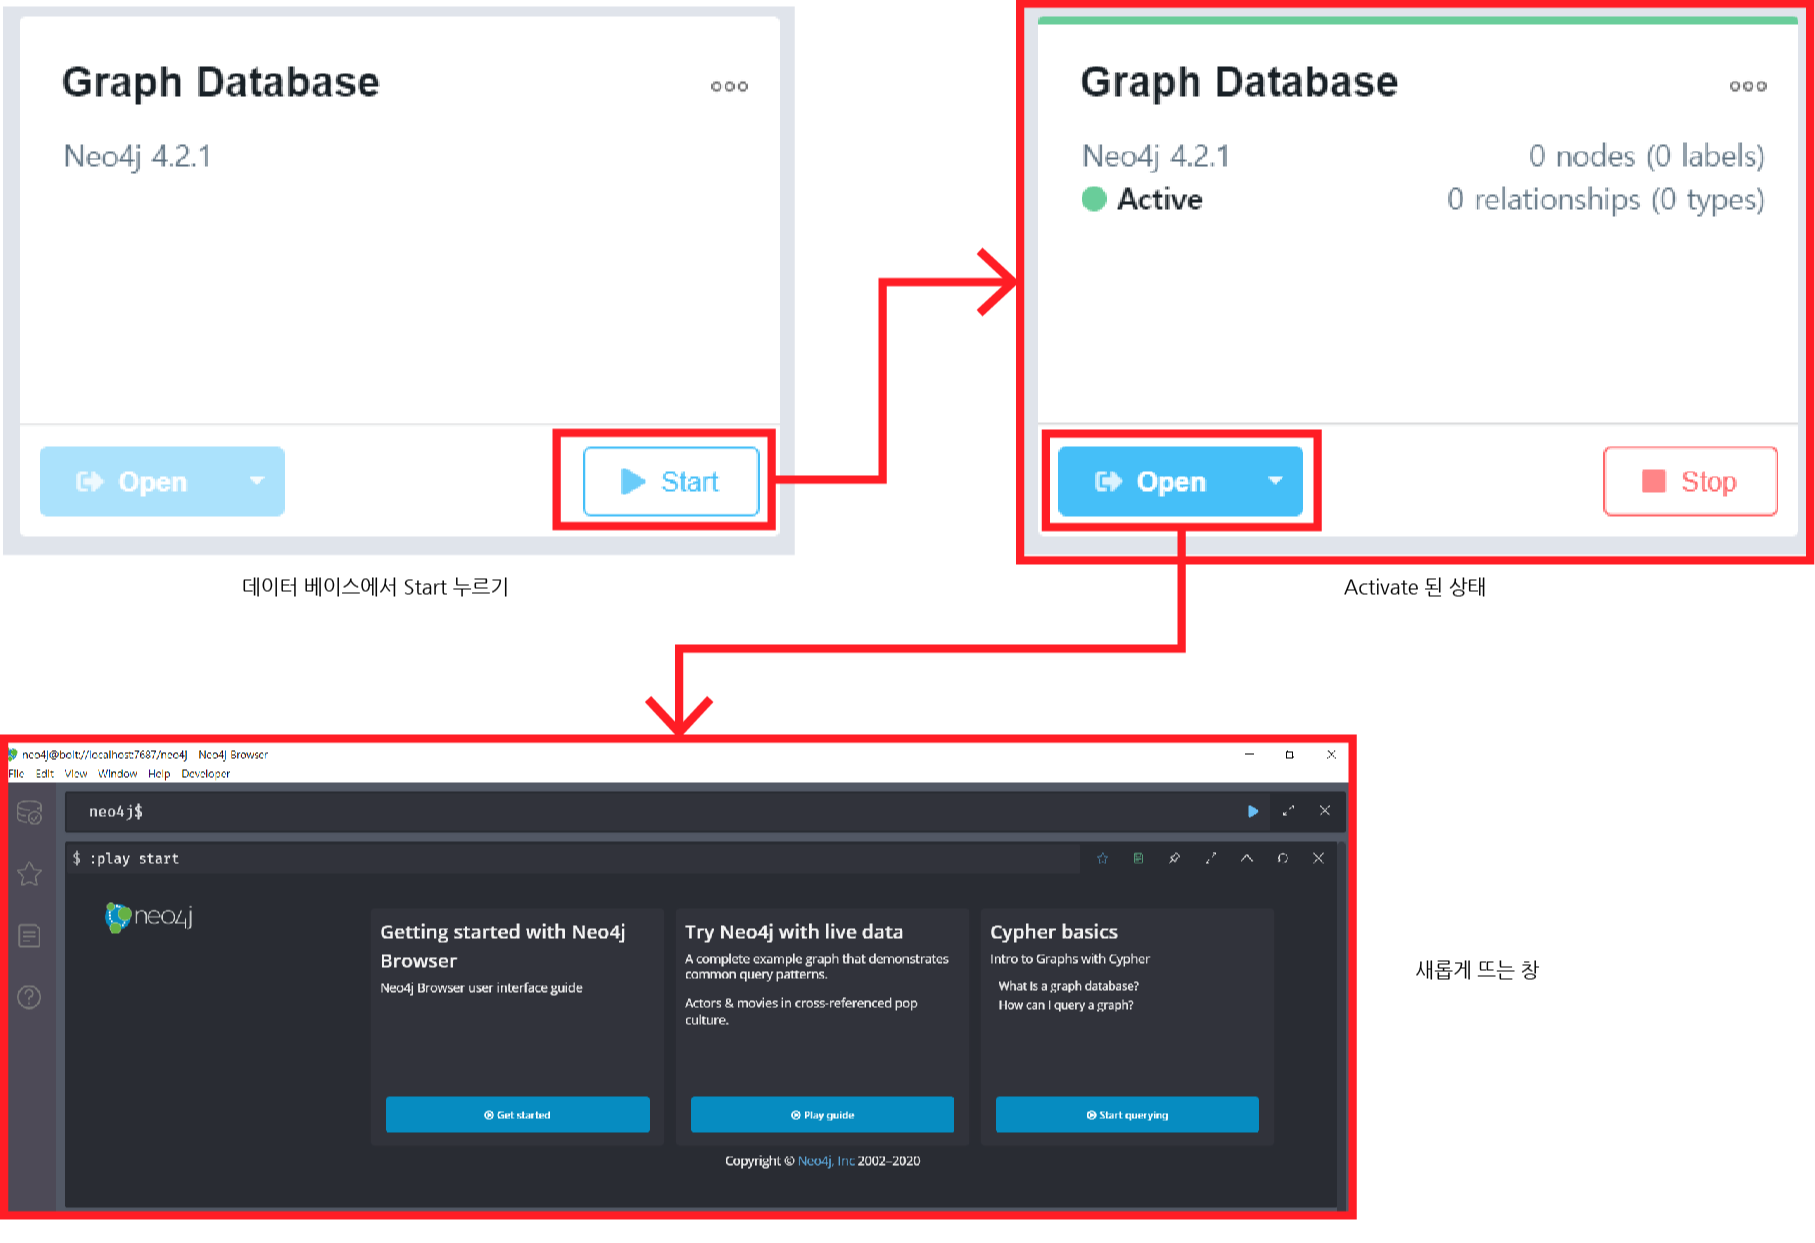Click the '0 relationships (0 types)' text
1815x1243 pixels.
(1605, 200)
